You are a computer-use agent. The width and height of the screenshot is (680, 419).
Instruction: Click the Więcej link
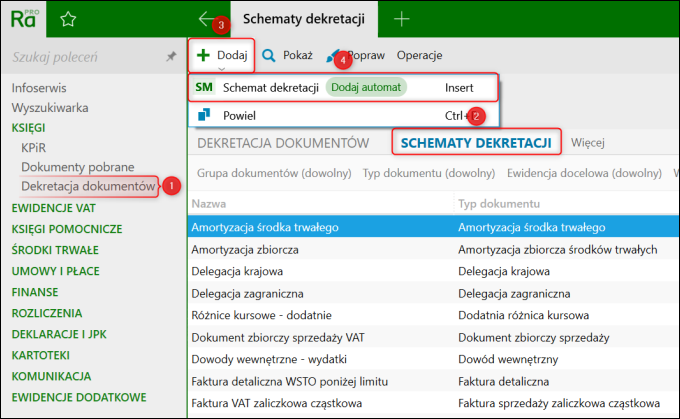(x=588, y=143)
